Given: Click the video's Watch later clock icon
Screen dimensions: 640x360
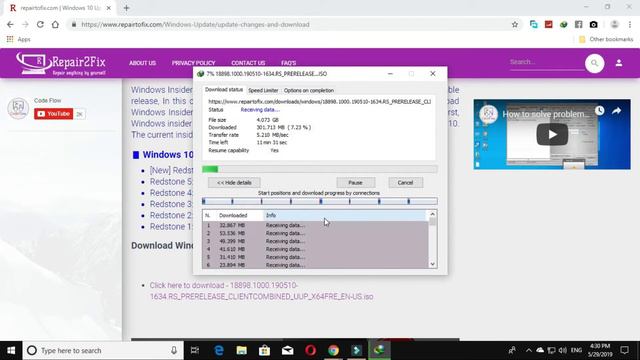Looking at the screenshot, I should coord(599,111).
